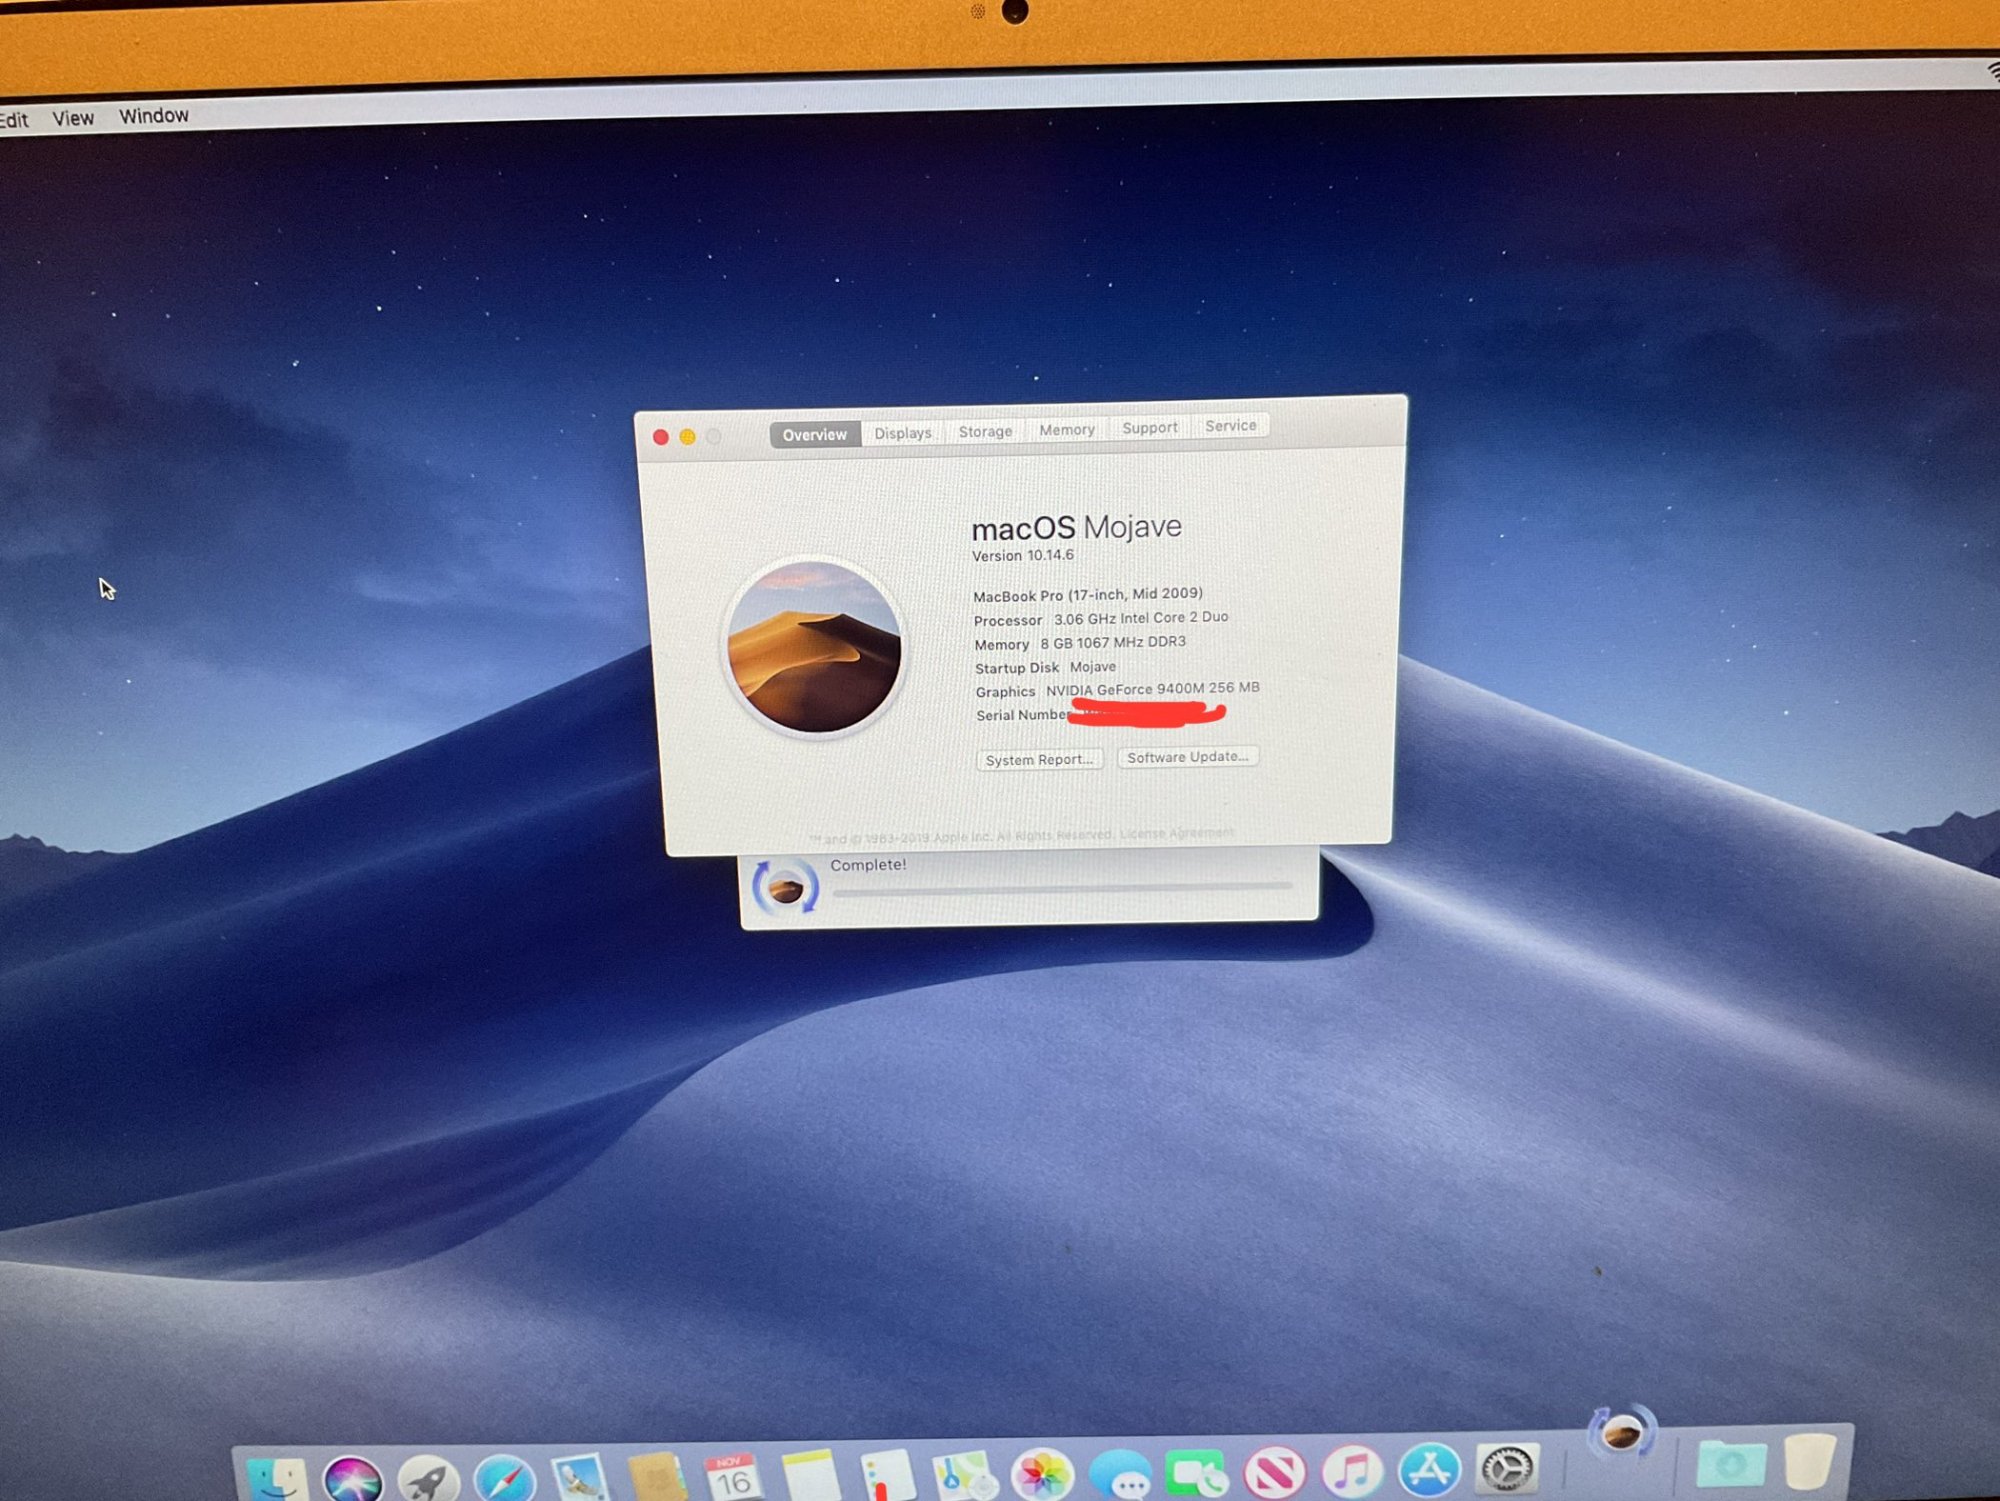Click the macOS Mojave dune image
The width and height of the screenshot is (2000, 1501).
(814, 646)
